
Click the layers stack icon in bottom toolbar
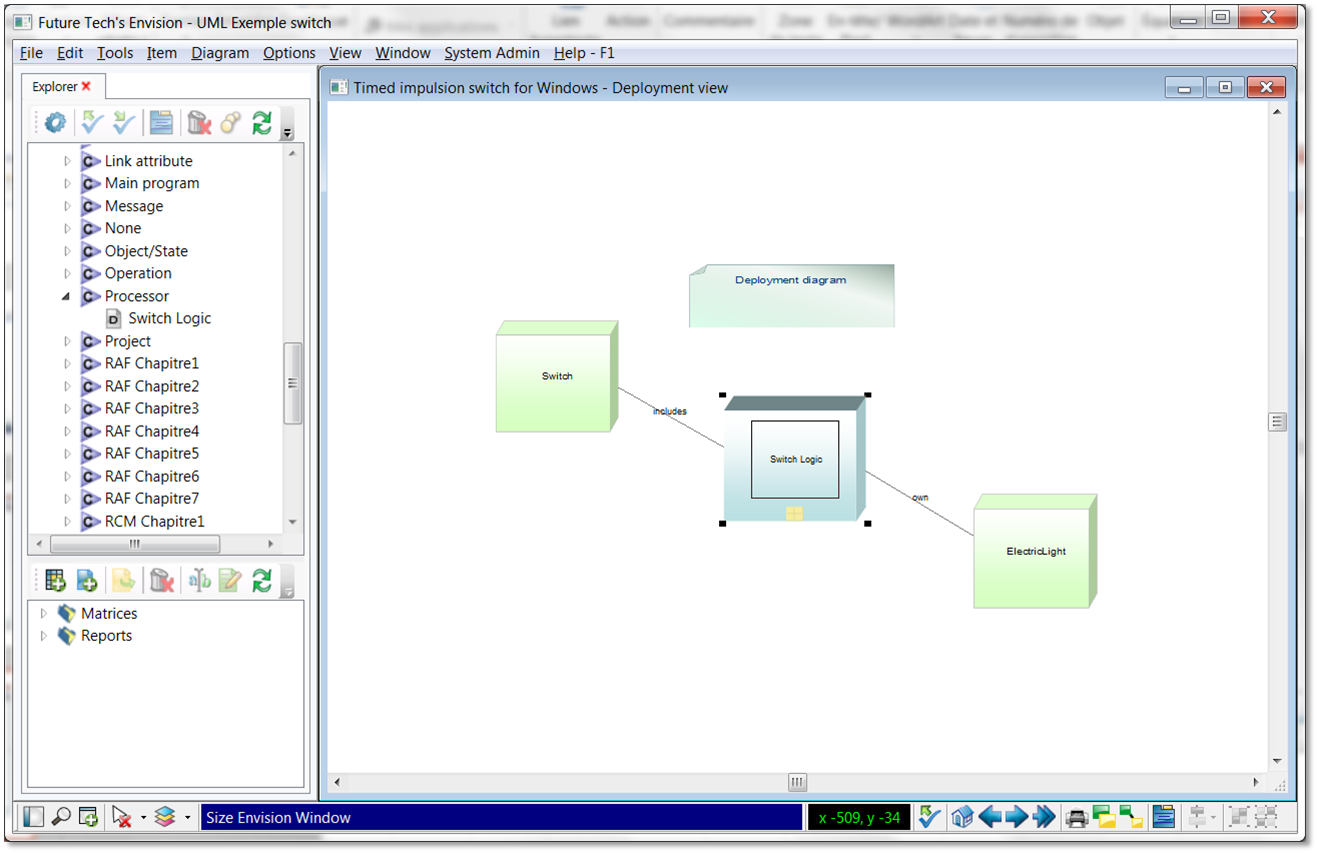click(165, 818)
